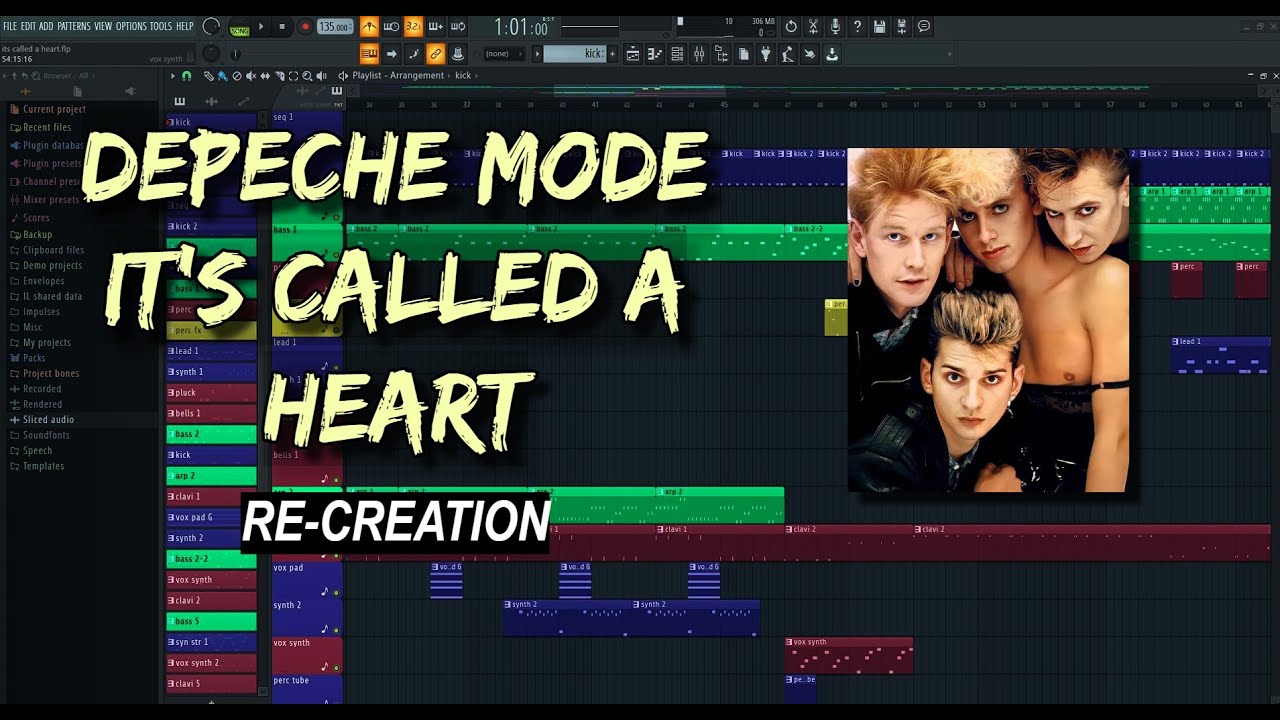Toggle the 3.2.1 countdown before recording
This screenshot has width=1280, height=720.
pyautogui.click(x=413, y=27)
